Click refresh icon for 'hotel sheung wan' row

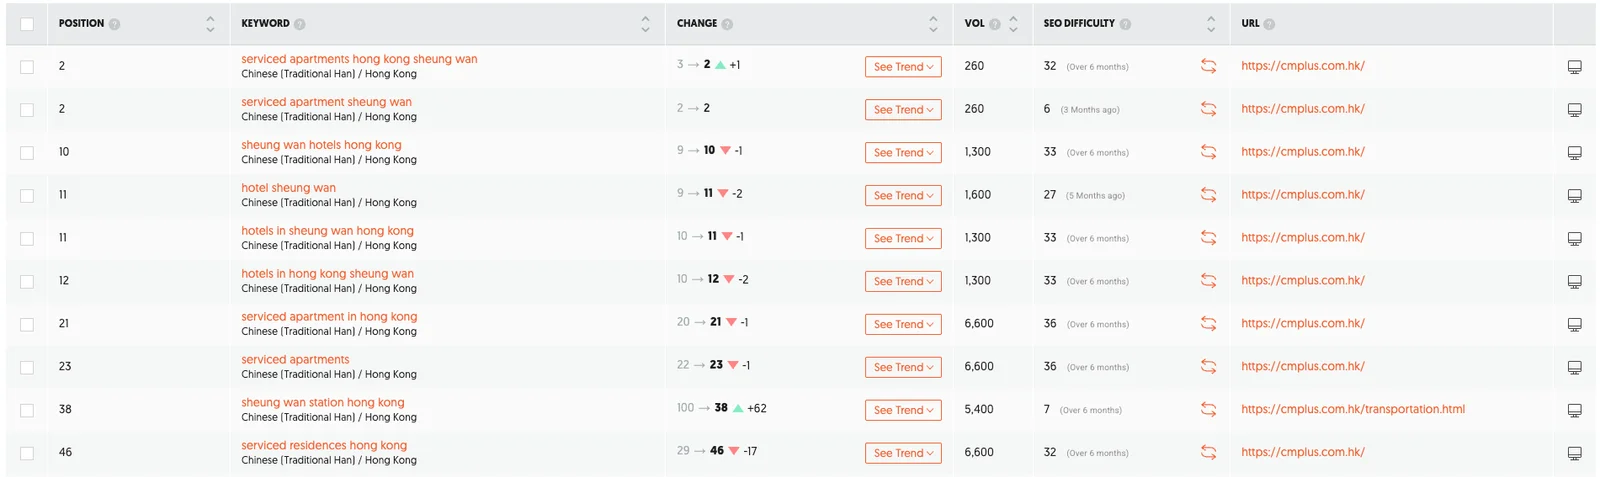click(1208, 195)
